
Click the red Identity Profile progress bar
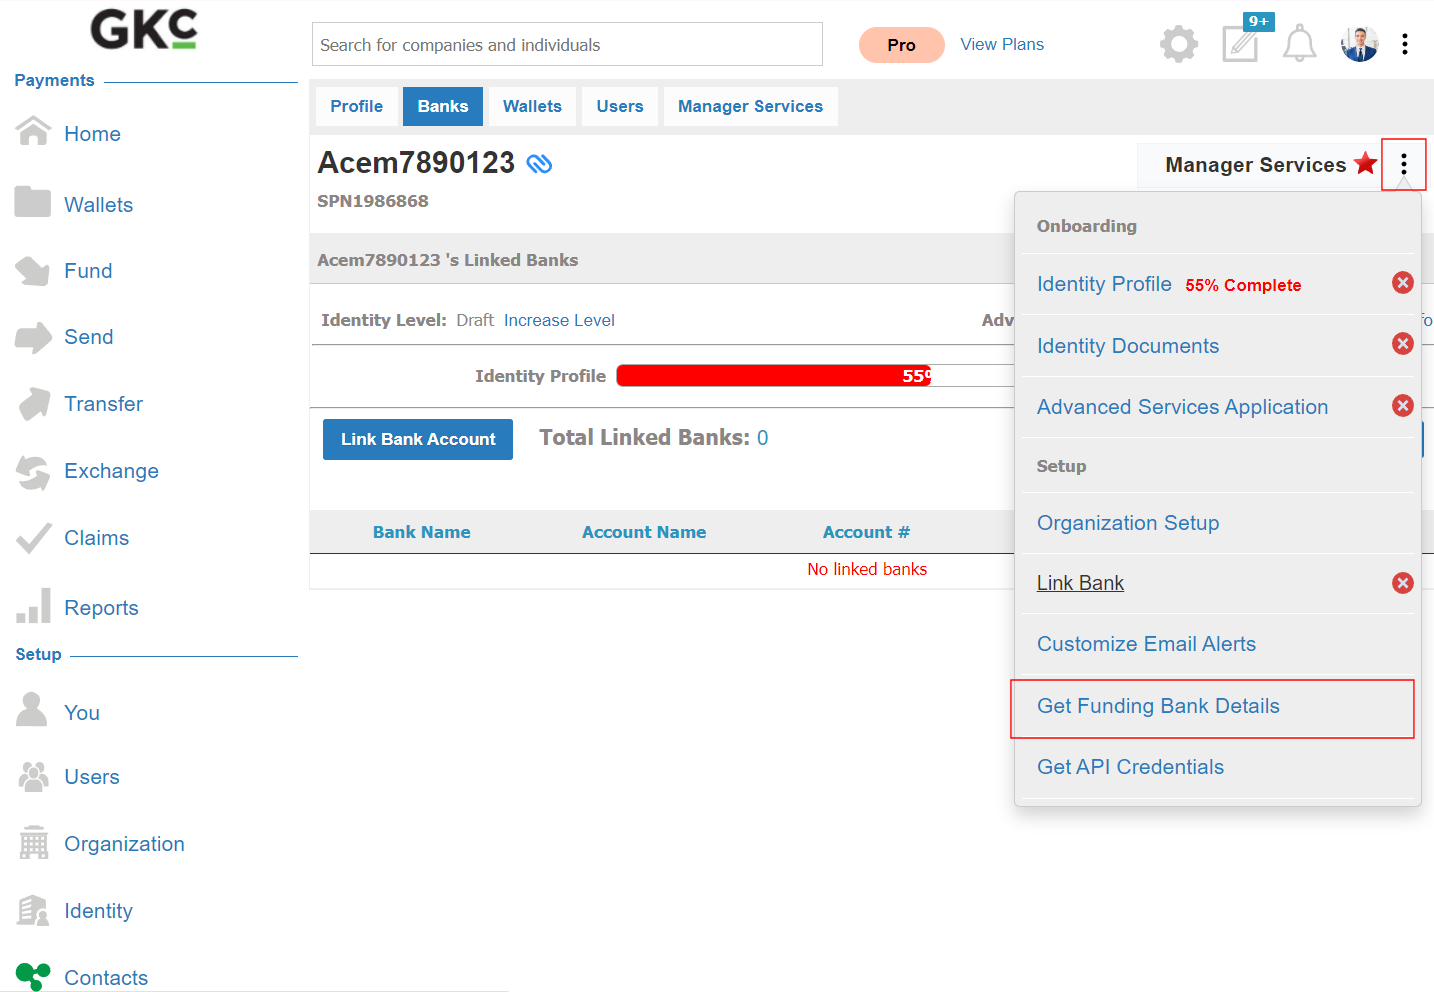[x=774, y=376]
